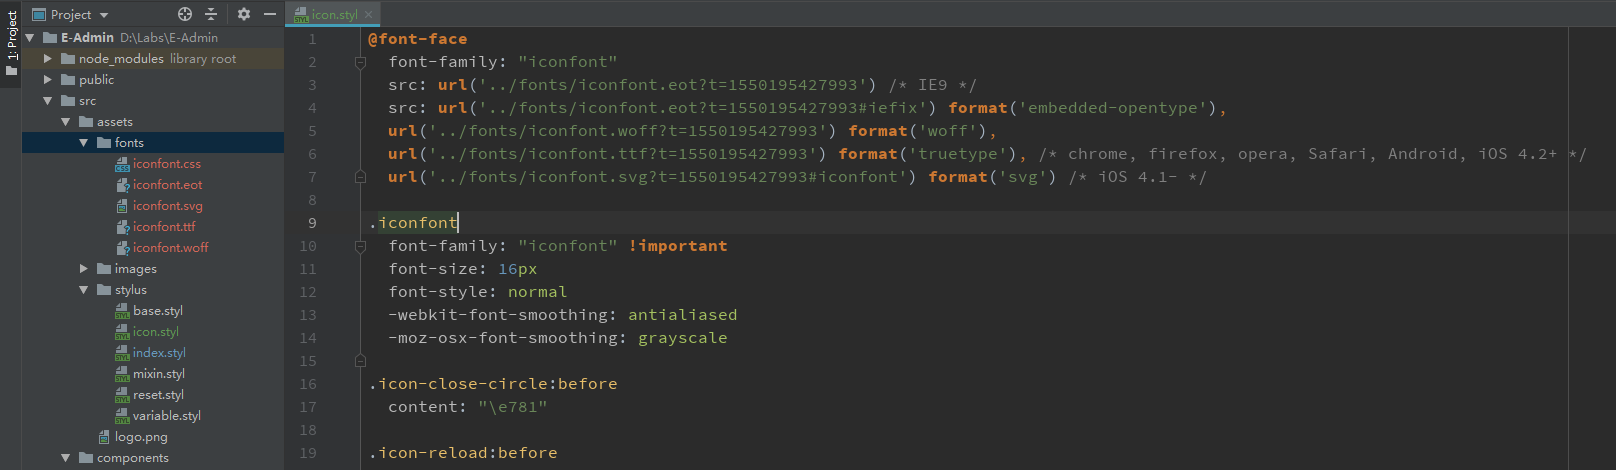
Task: Click the iconfont.css file icon
Action: (122, 164)
